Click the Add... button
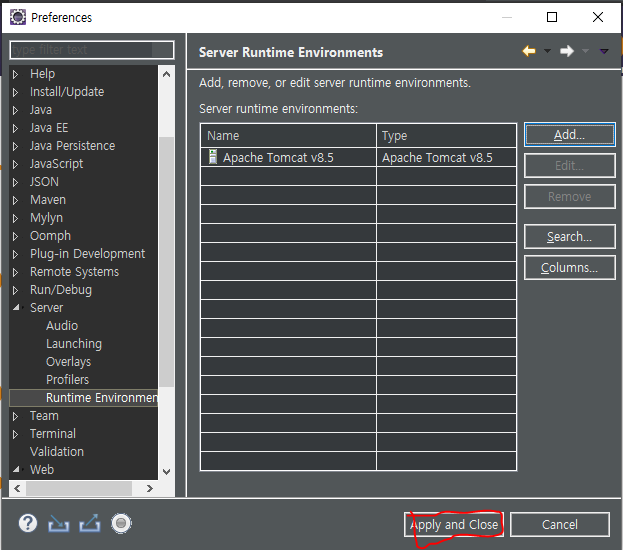 [569, 135]
